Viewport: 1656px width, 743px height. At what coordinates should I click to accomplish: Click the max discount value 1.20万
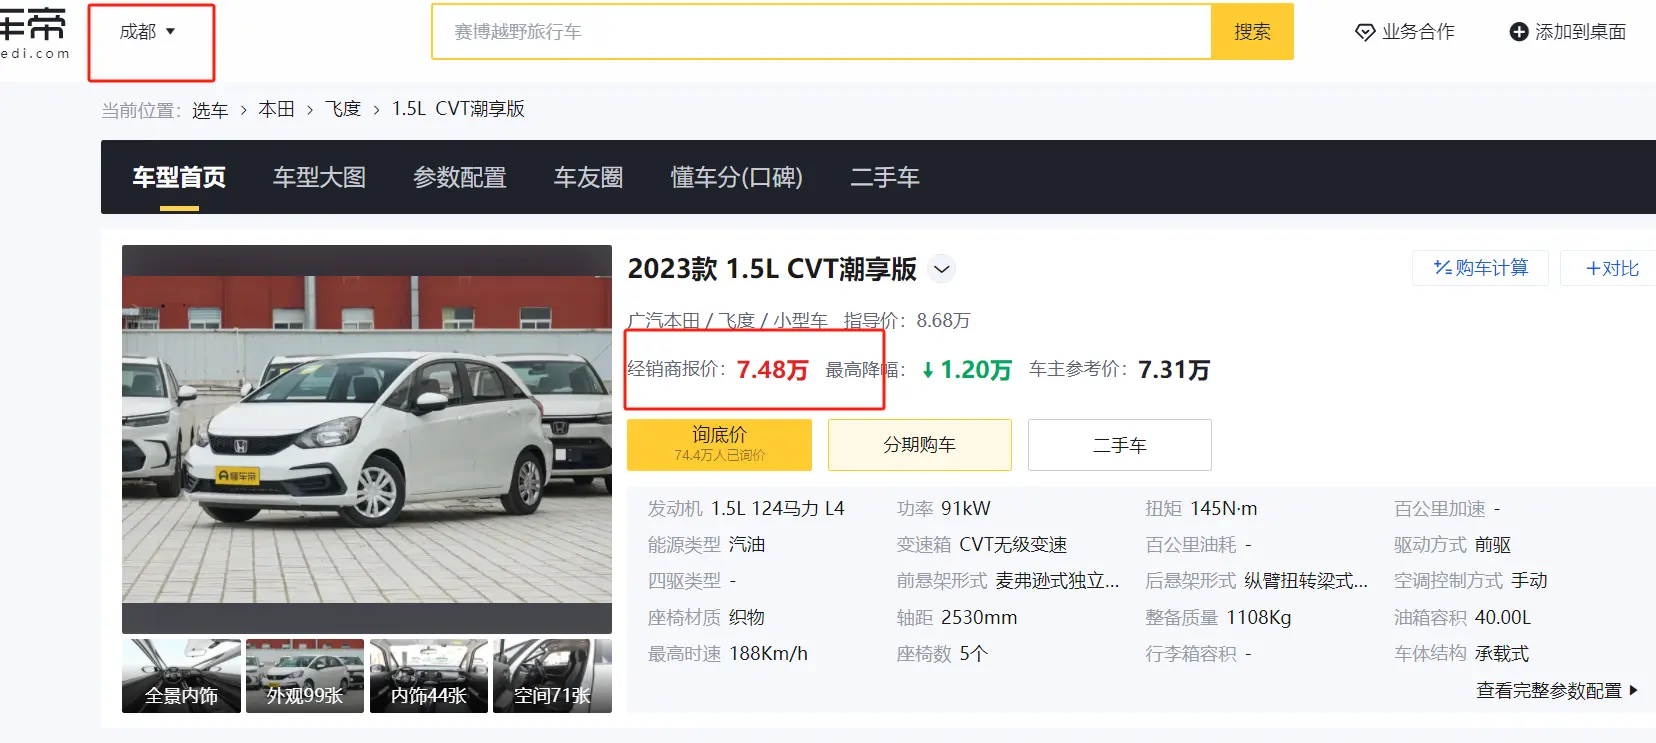(967, 370)
